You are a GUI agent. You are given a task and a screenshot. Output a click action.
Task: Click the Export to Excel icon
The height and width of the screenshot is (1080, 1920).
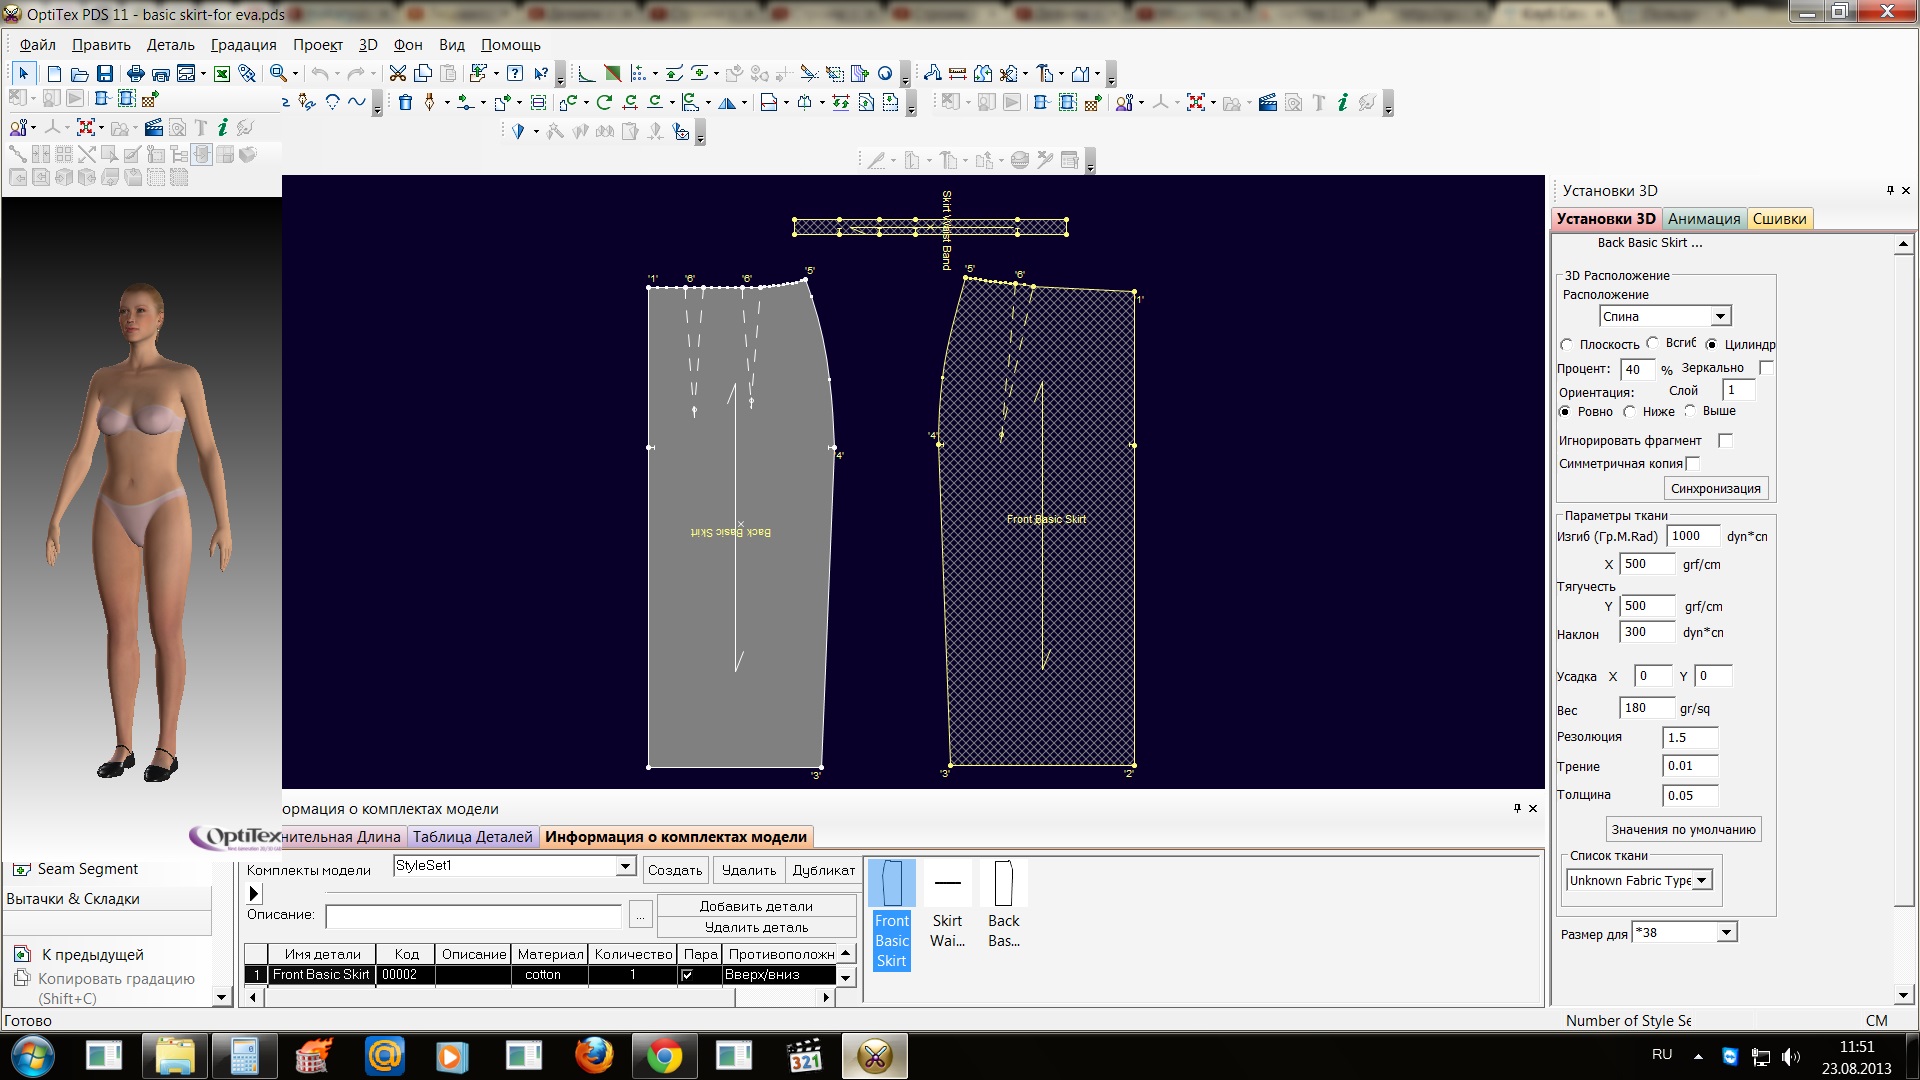[x=222, y=73]
